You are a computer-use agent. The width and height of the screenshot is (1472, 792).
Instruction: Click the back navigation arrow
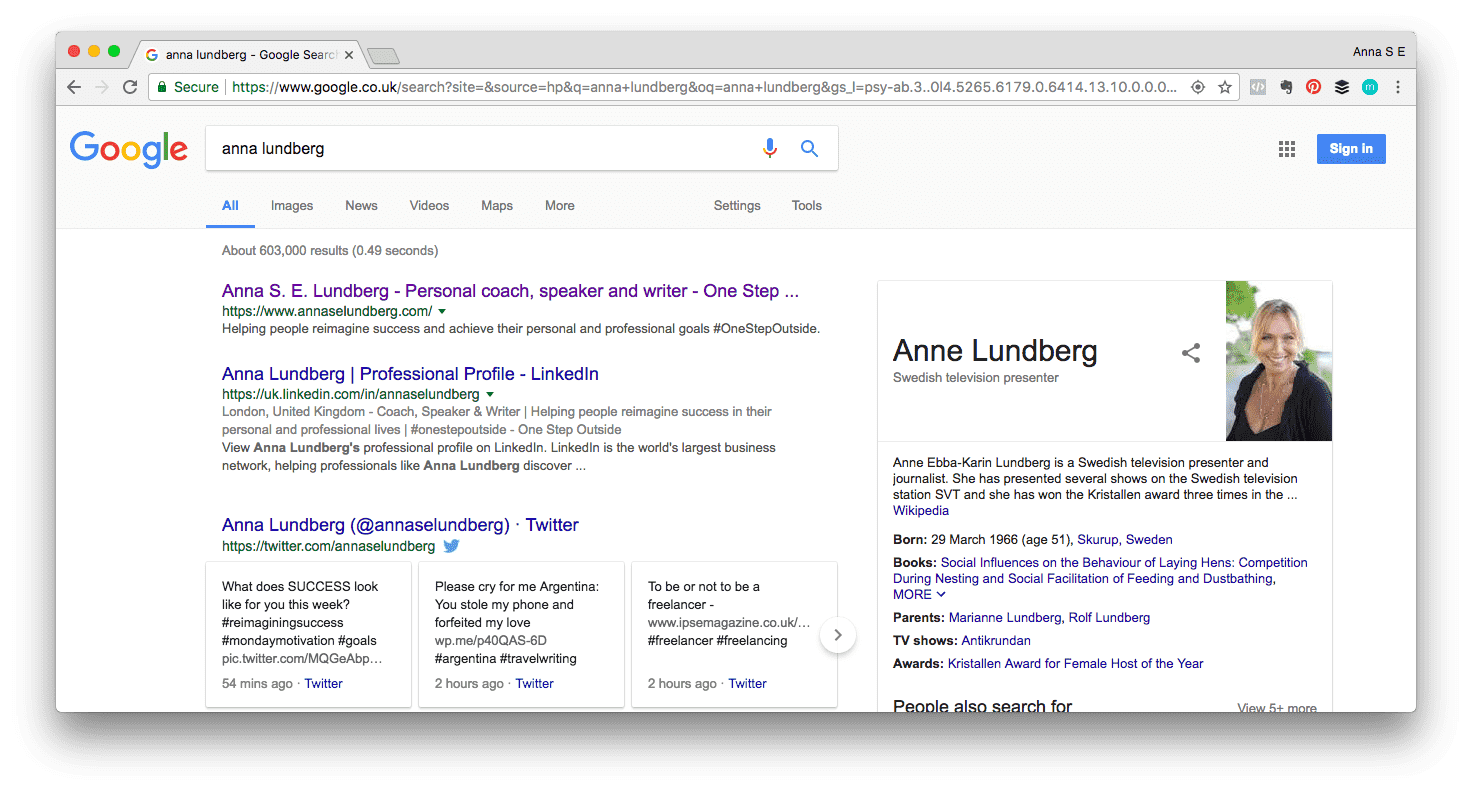tap(73, 87)
